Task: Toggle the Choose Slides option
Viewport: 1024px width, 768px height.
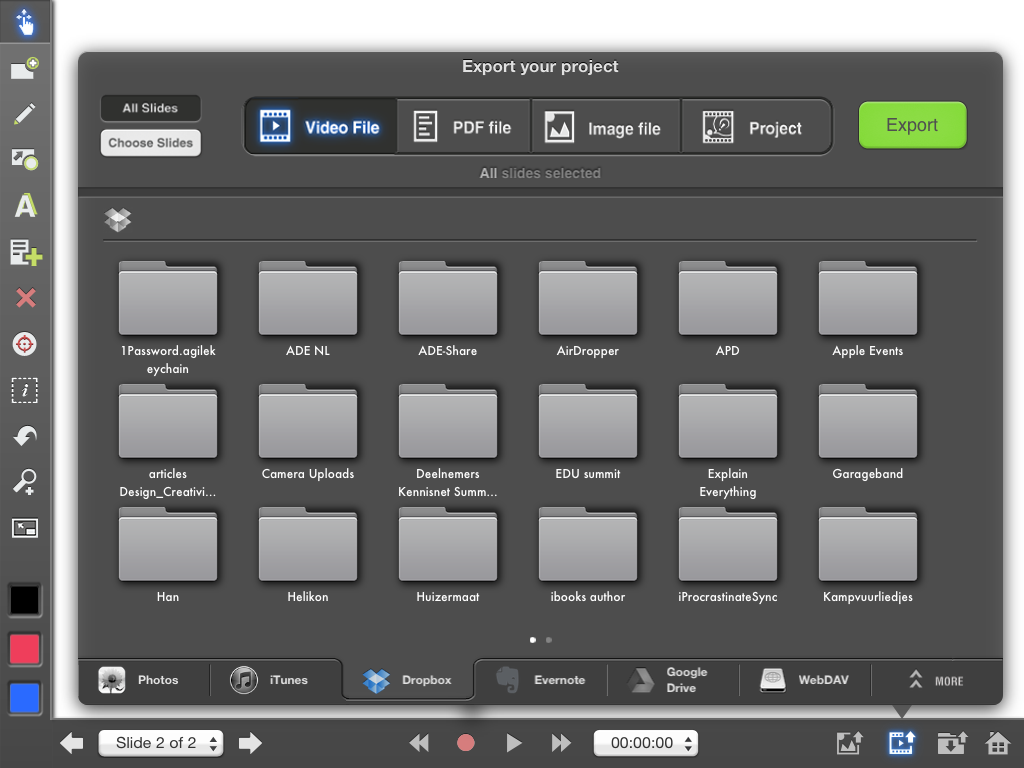Action: [x=151, y=143]
